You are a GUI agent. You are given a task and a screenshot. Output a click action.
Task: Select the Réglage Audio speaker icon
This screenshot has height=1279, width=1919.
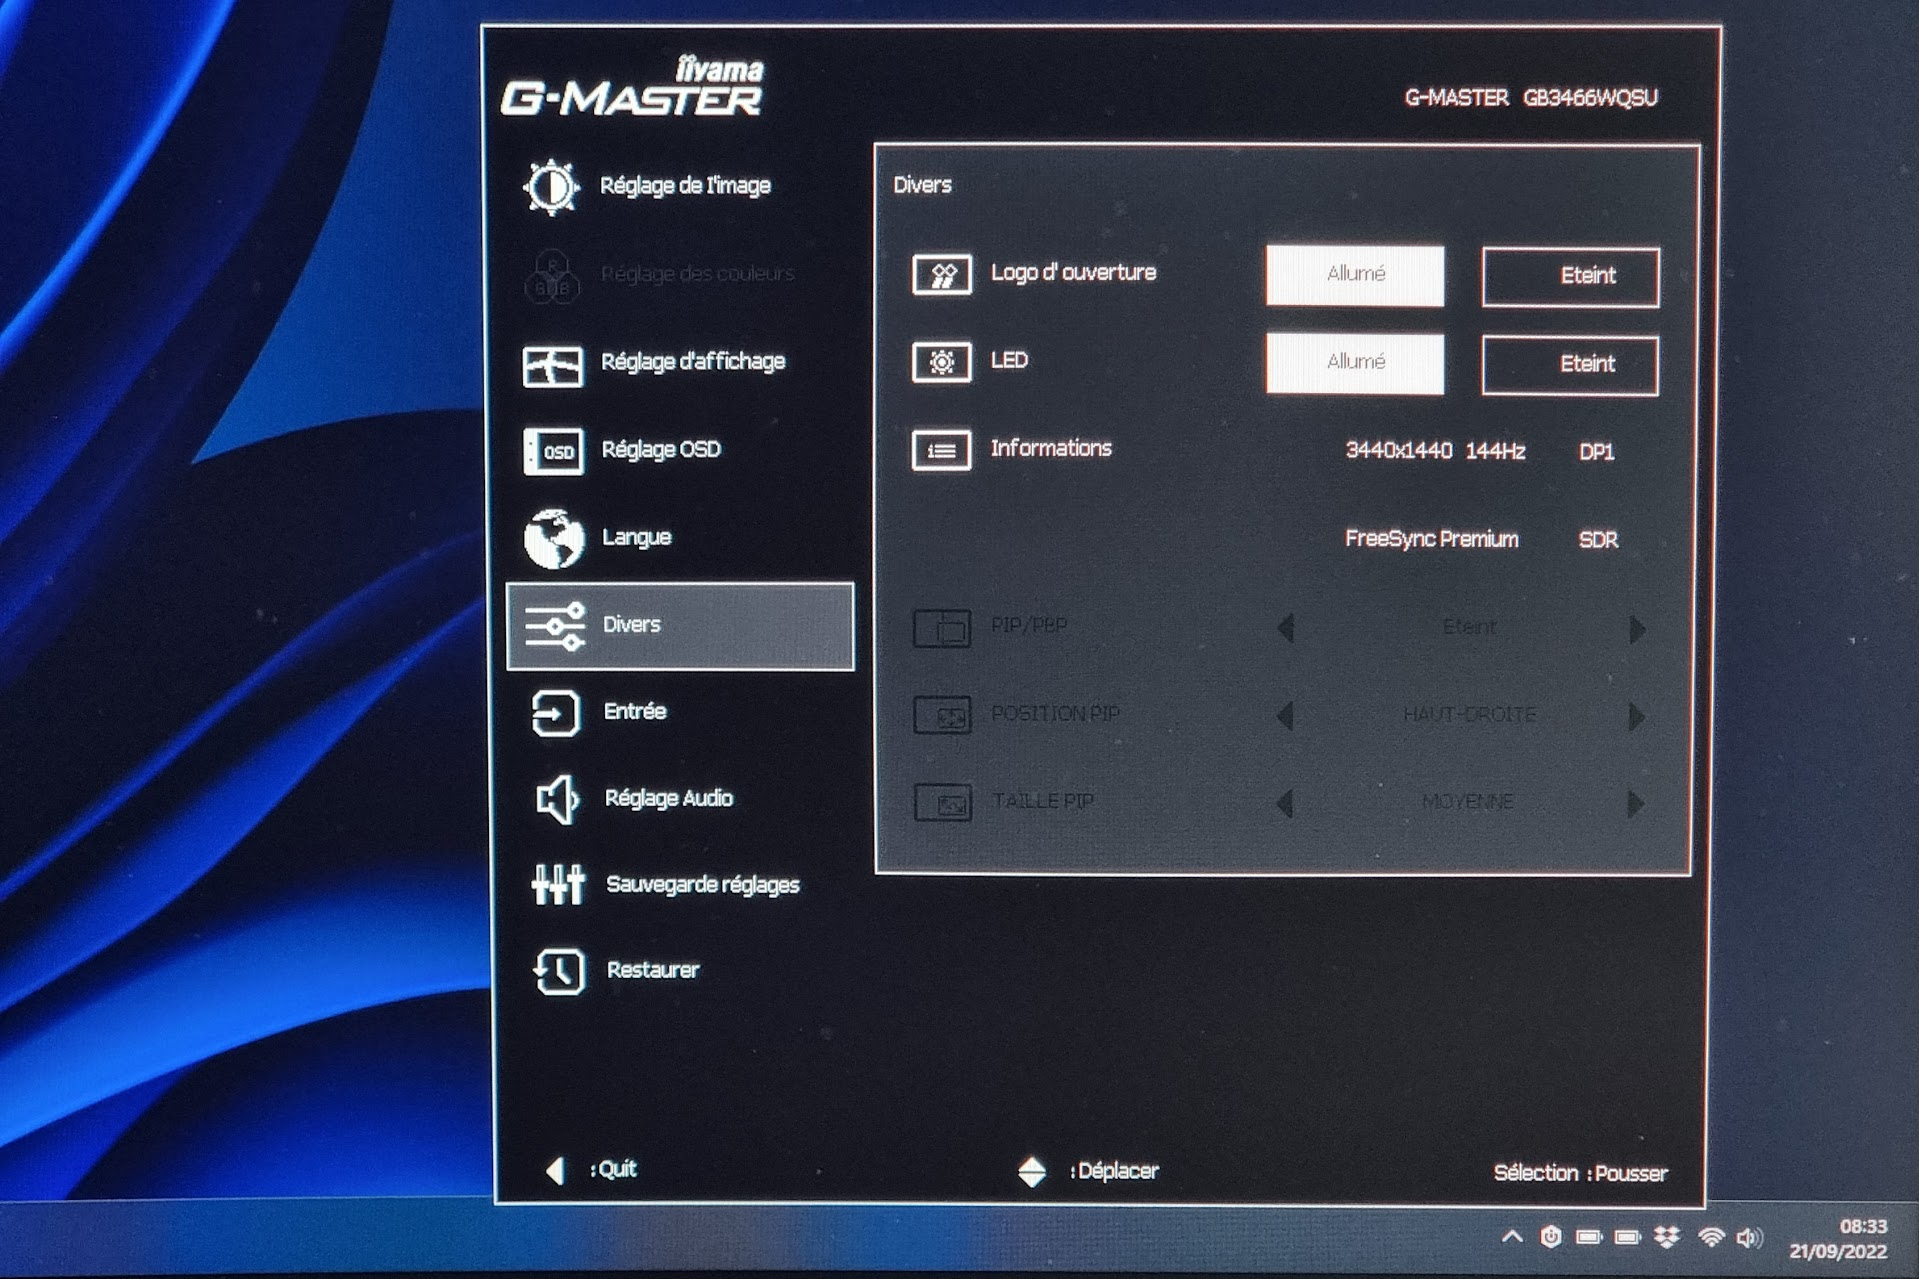557,799
